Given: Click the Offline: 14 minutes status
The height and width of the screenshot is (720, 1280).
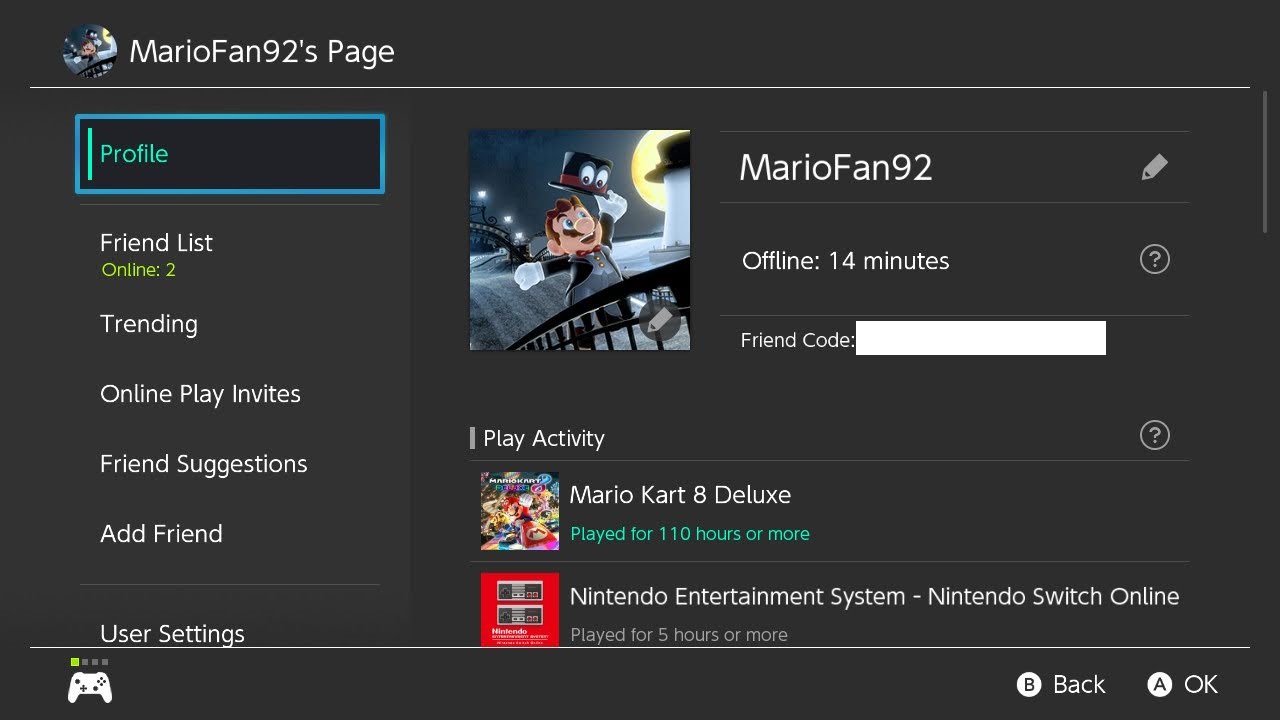Looking at the screenshot, I should (846, 261).
